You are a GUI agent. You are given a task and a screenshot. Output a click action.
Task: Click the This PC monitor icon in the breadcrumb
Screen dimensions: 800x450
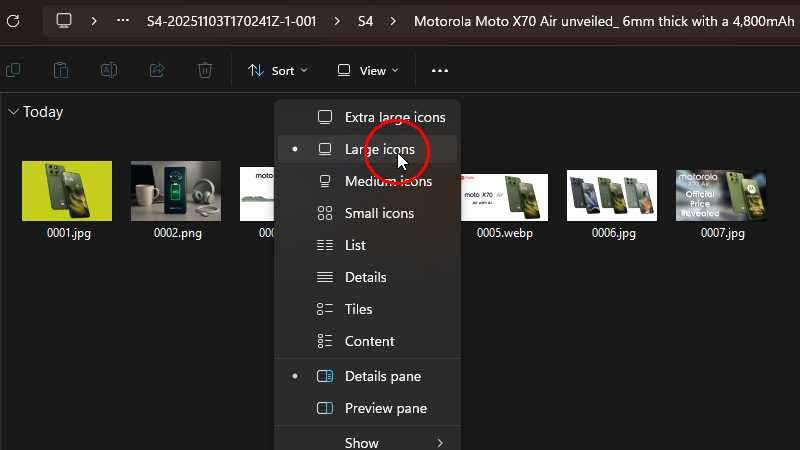pos(64,21)
